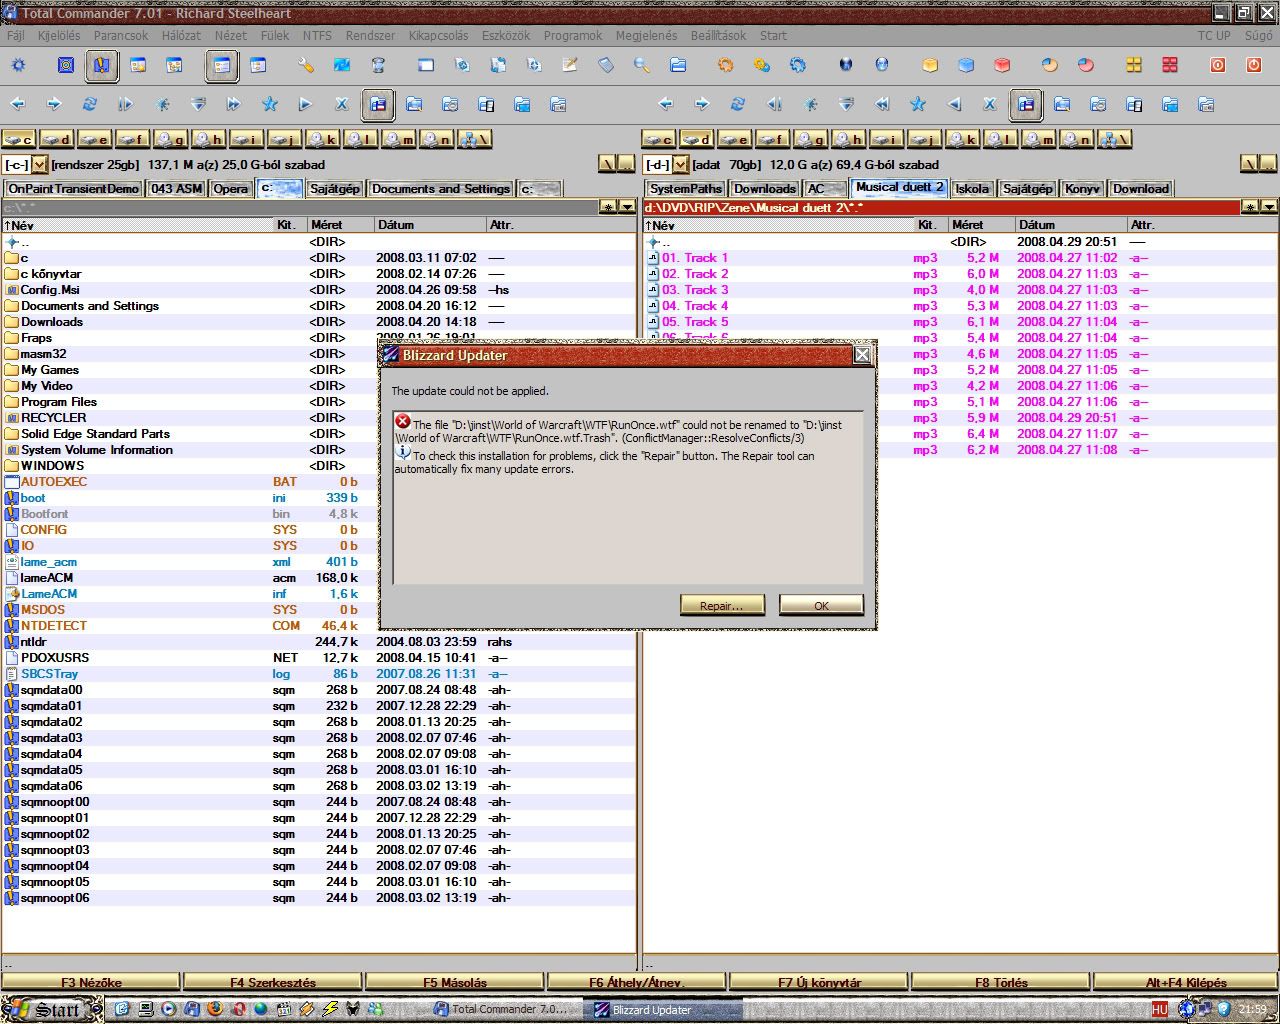Click the yellow cube icon in toolbar
The width and height of the screenshot is (1280, 1024).
point(930,66)
